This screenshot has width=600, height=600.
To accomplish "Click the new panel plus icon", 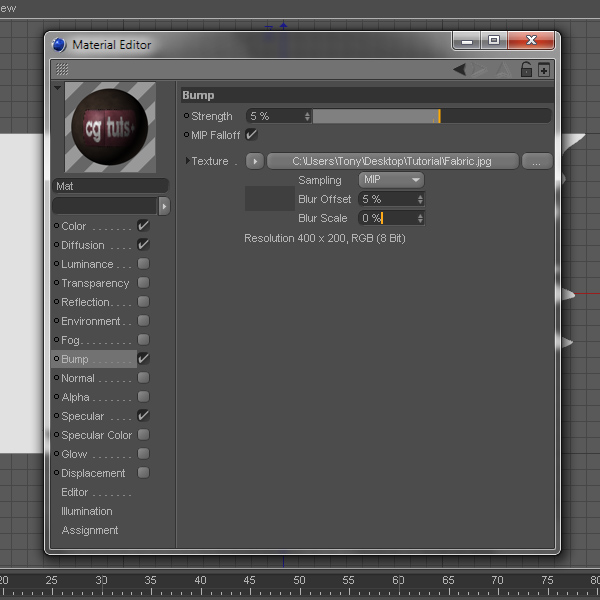I will coord(544,70).
